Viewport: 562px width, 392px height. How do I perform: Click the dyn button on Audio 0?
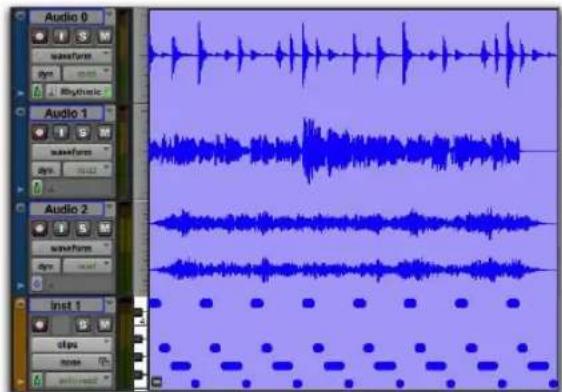[x=46, y=74]
